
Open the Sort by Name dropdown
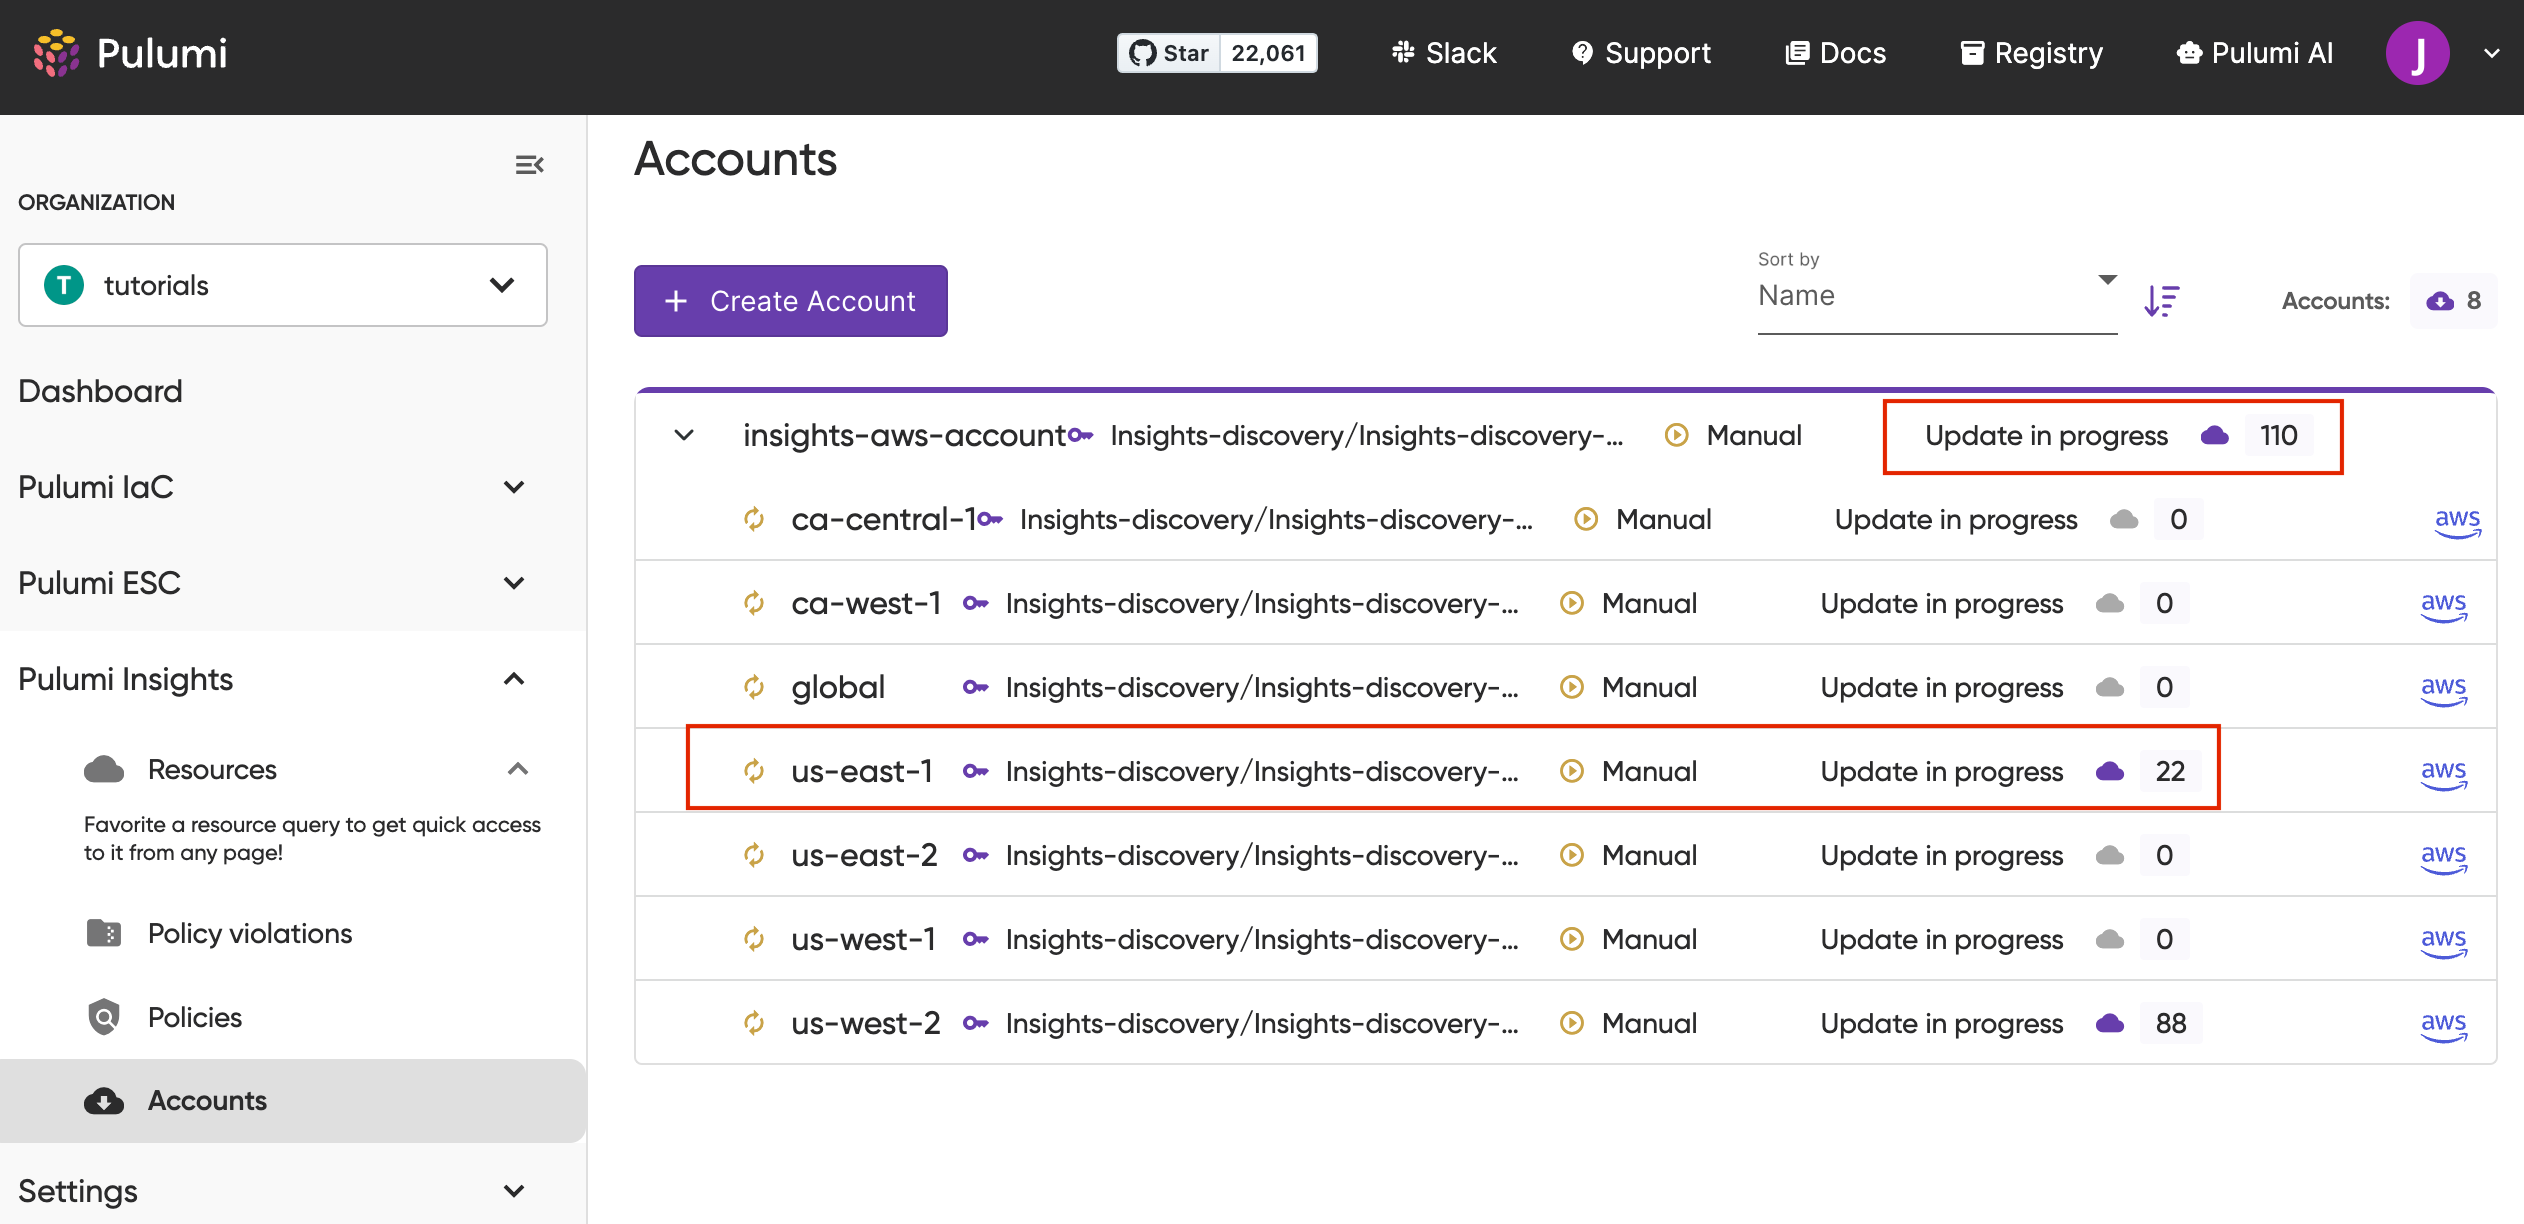1936,296
